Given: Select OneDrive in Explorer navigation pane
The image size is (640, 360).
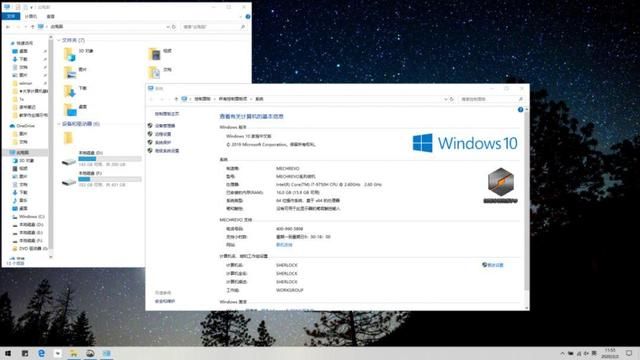Looking at the screenshot, I should [x=24, y=126].
